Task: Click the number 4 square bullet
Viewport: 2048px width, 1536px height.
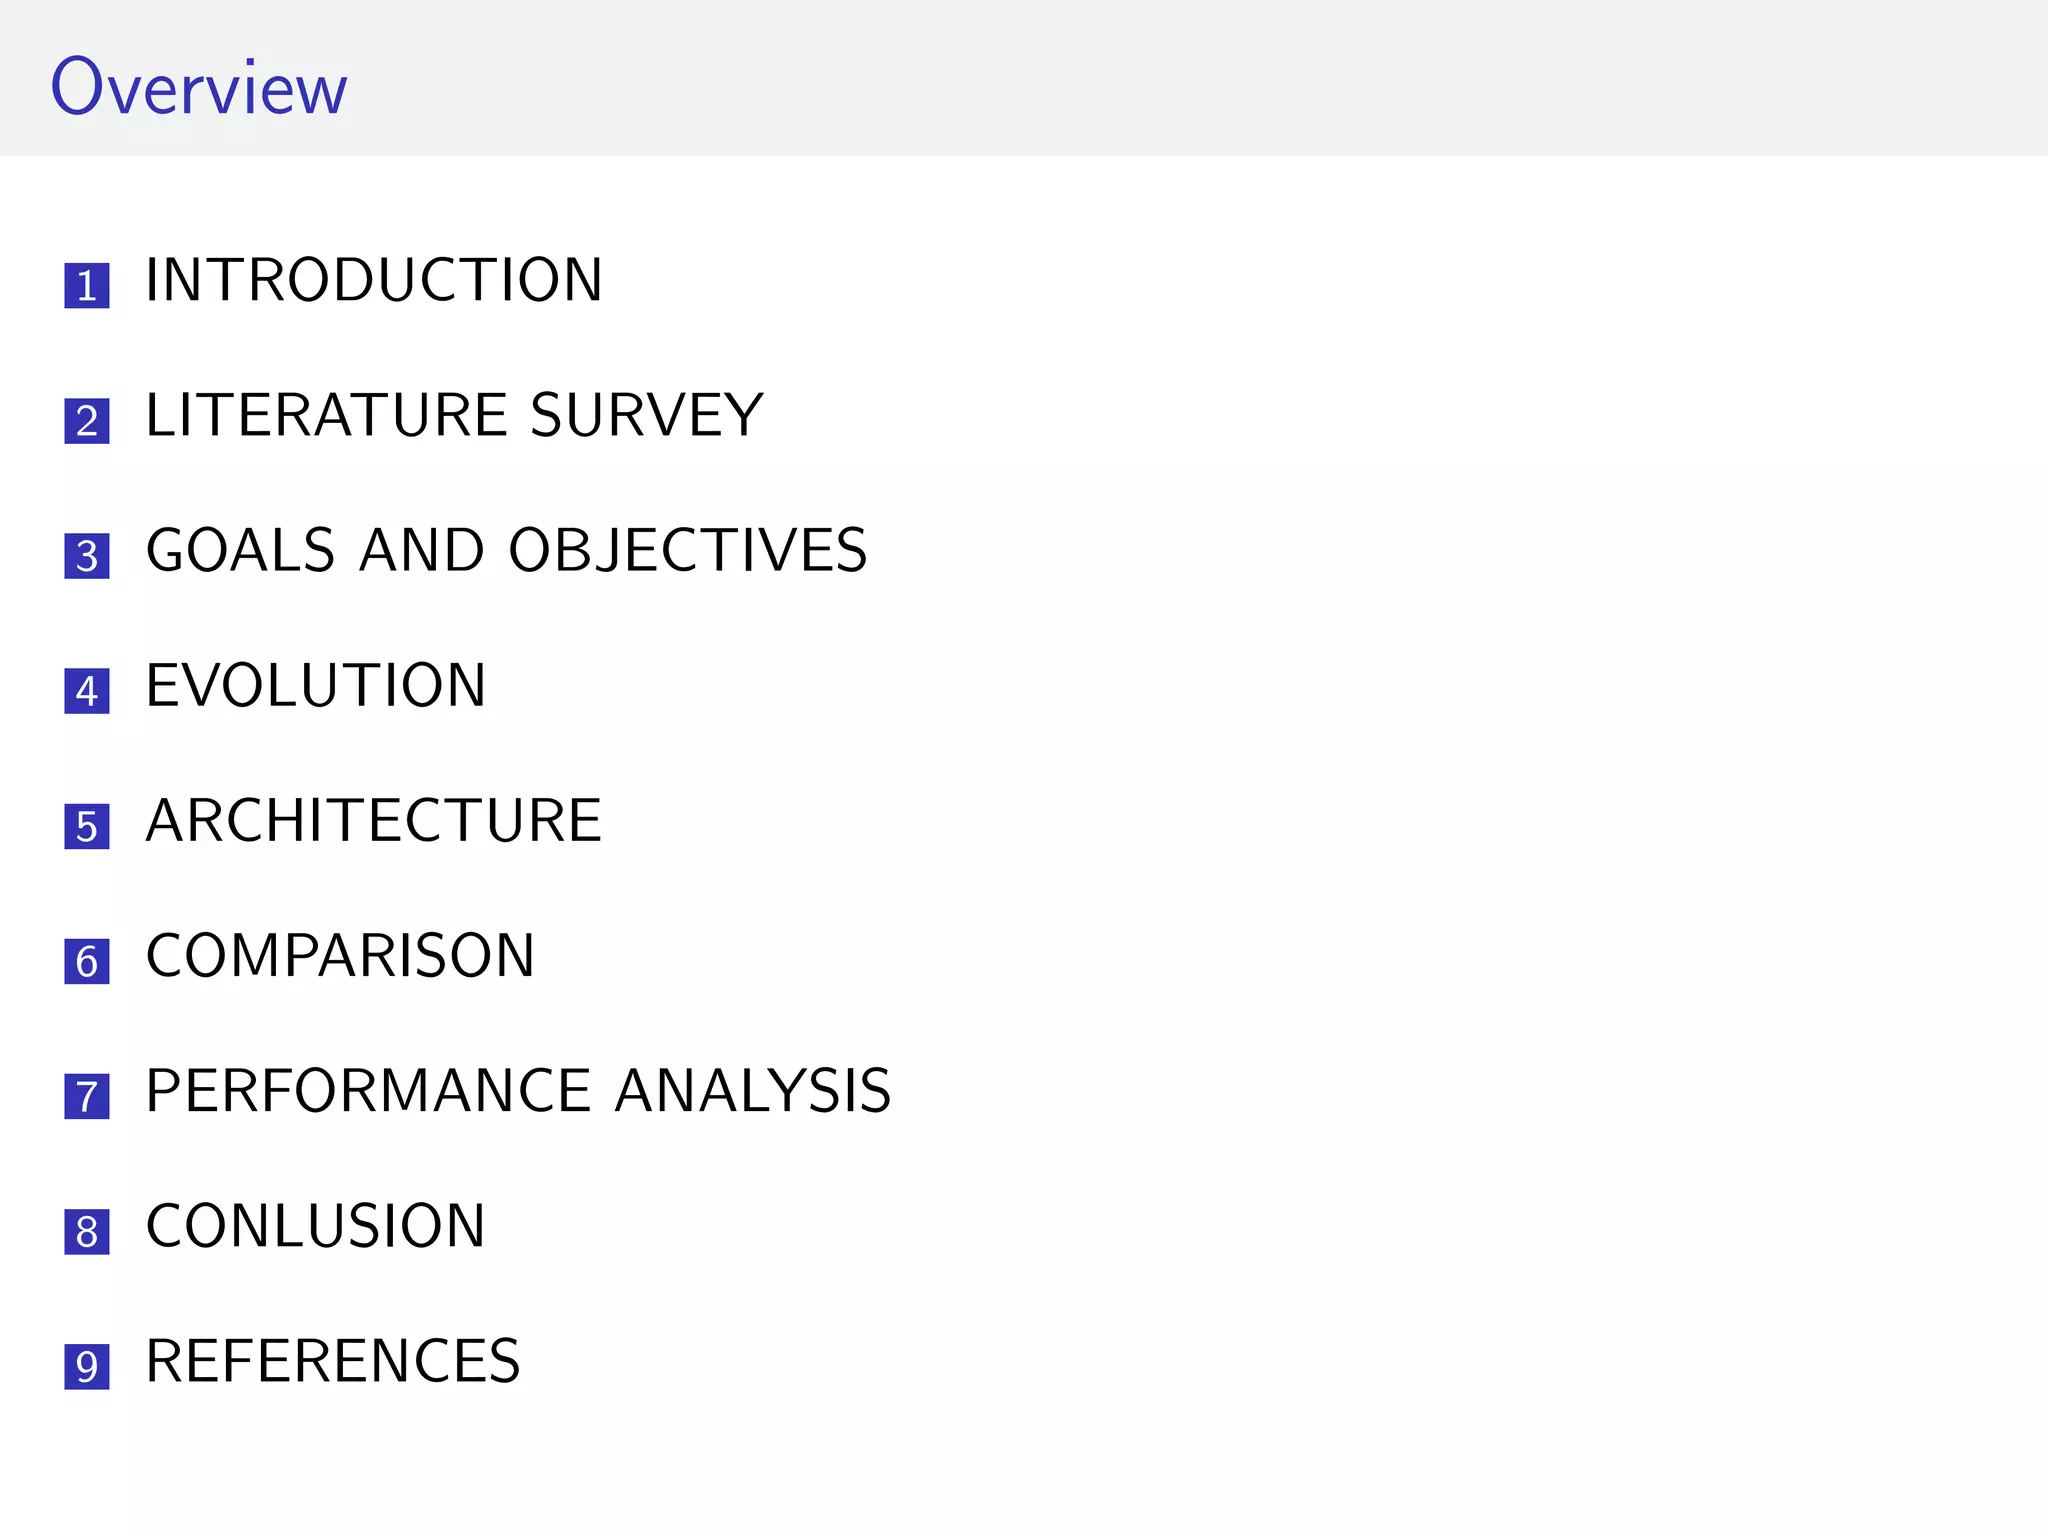Action: 87,691
